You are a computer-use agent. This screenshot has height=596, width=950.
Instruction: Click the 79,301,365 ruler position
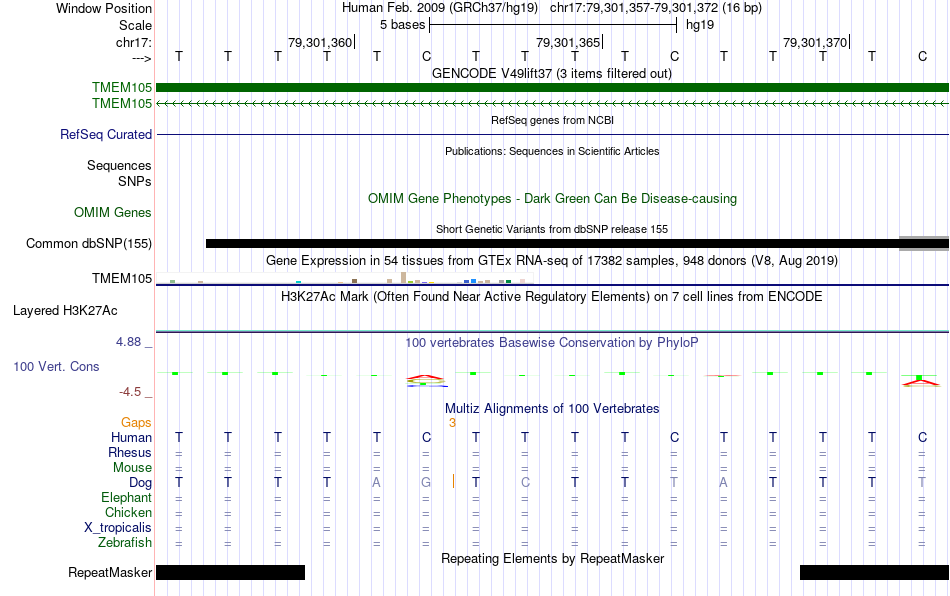(568, 42)
